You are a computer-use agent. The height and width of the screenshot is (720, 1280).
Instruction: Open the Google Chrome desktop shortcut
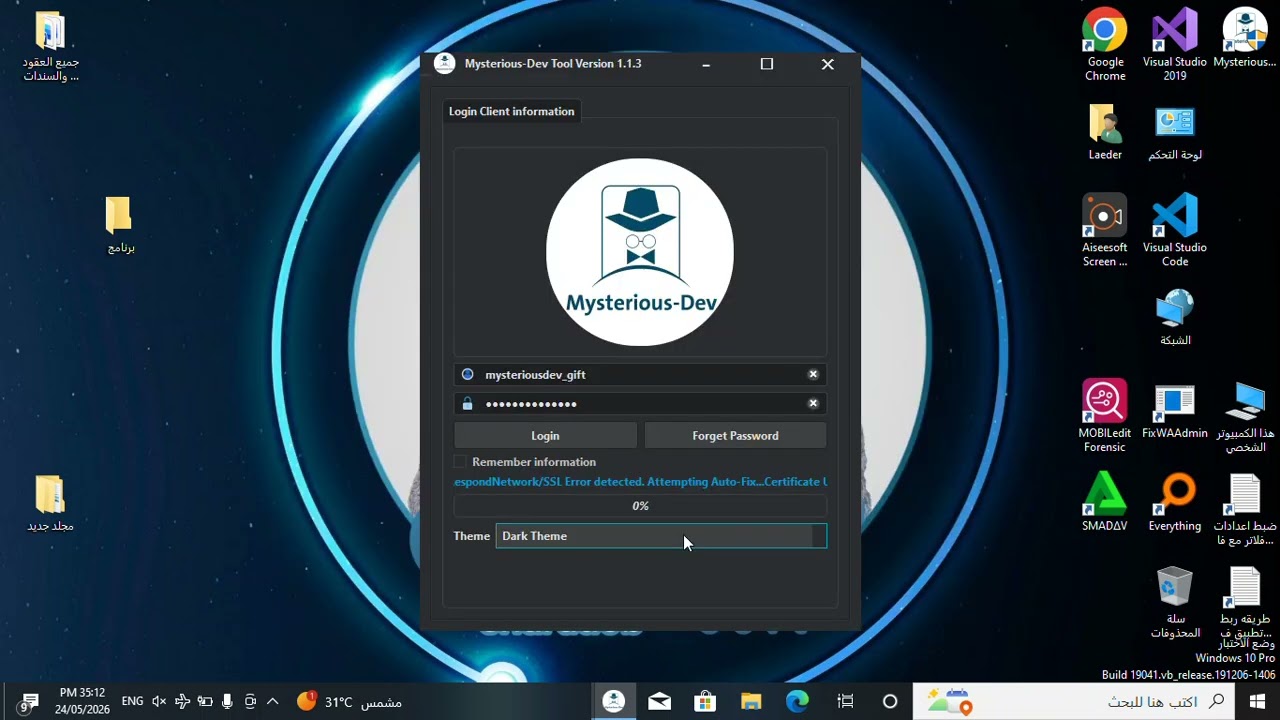pos(1105,46)
